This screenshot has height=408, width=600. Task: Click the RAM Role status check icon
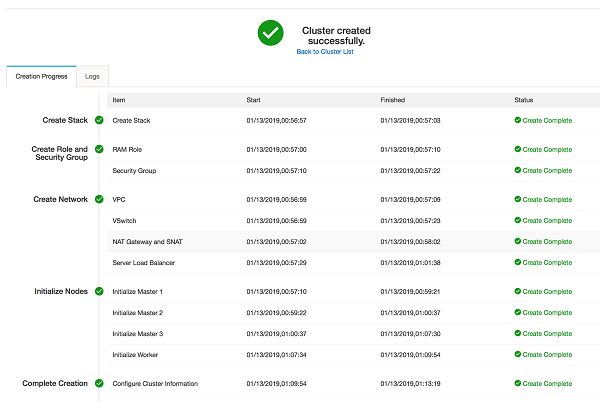click(x=518, y=149)
